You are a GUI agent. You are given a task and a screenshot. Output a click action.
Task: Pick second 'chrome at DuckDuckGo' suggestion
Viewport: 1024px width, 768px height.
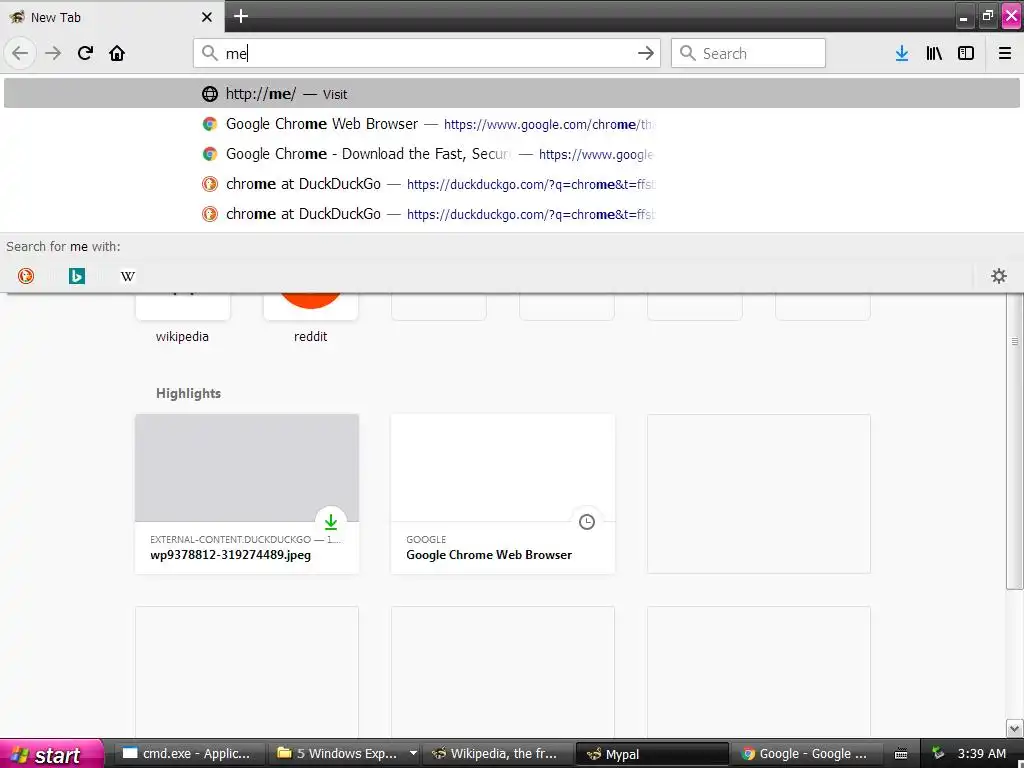511,214
